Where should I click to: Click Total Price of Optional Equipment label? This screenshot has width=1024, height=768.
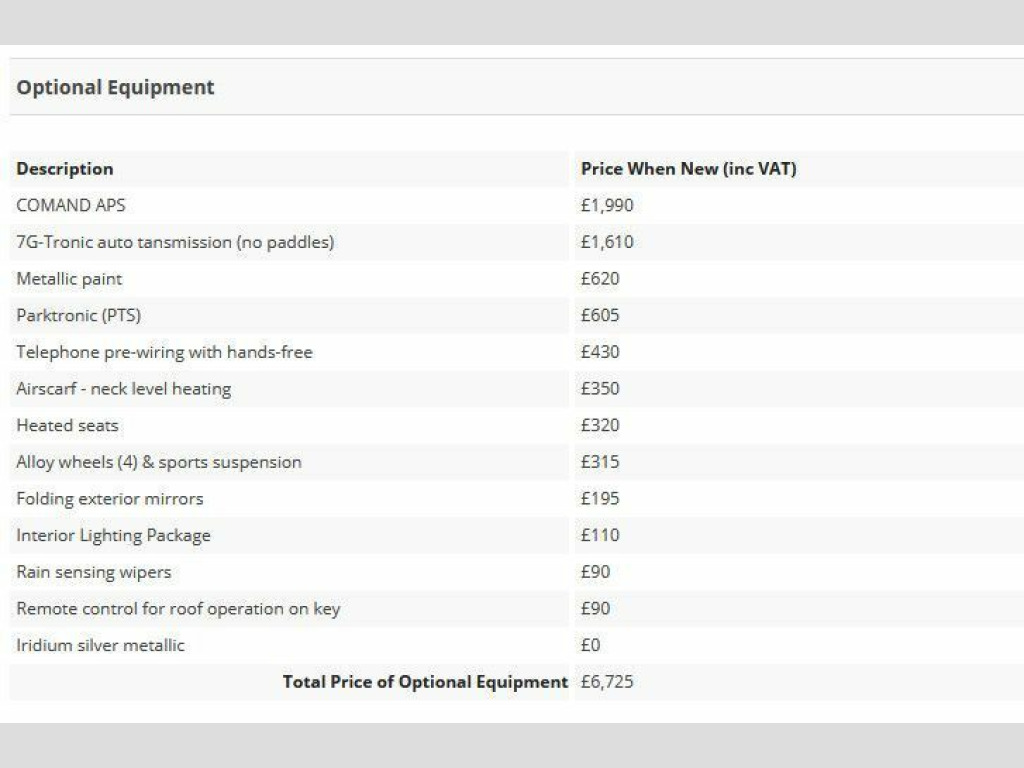point(425,682)
